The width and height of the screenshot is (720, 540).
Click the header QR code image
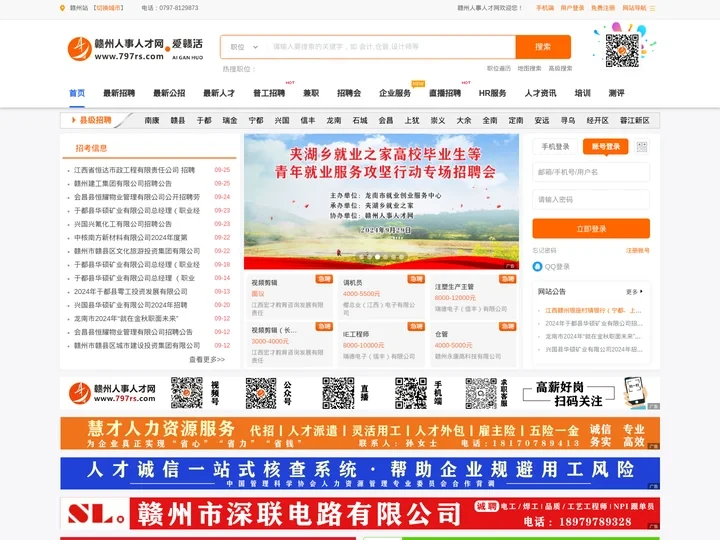pyautogui.click(x=622, y=50)
